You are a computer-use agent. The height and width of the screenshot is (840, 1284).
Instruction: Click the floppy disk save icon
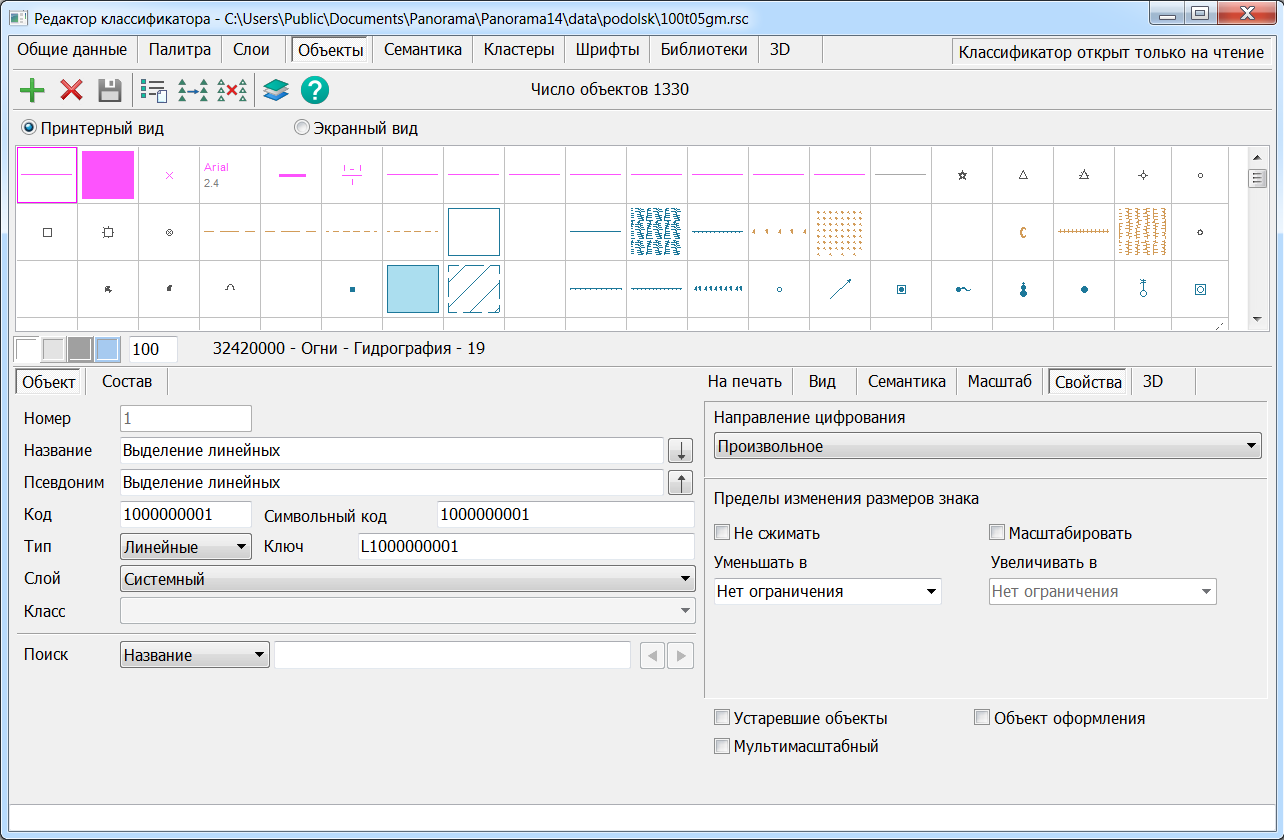click(109, 91)
